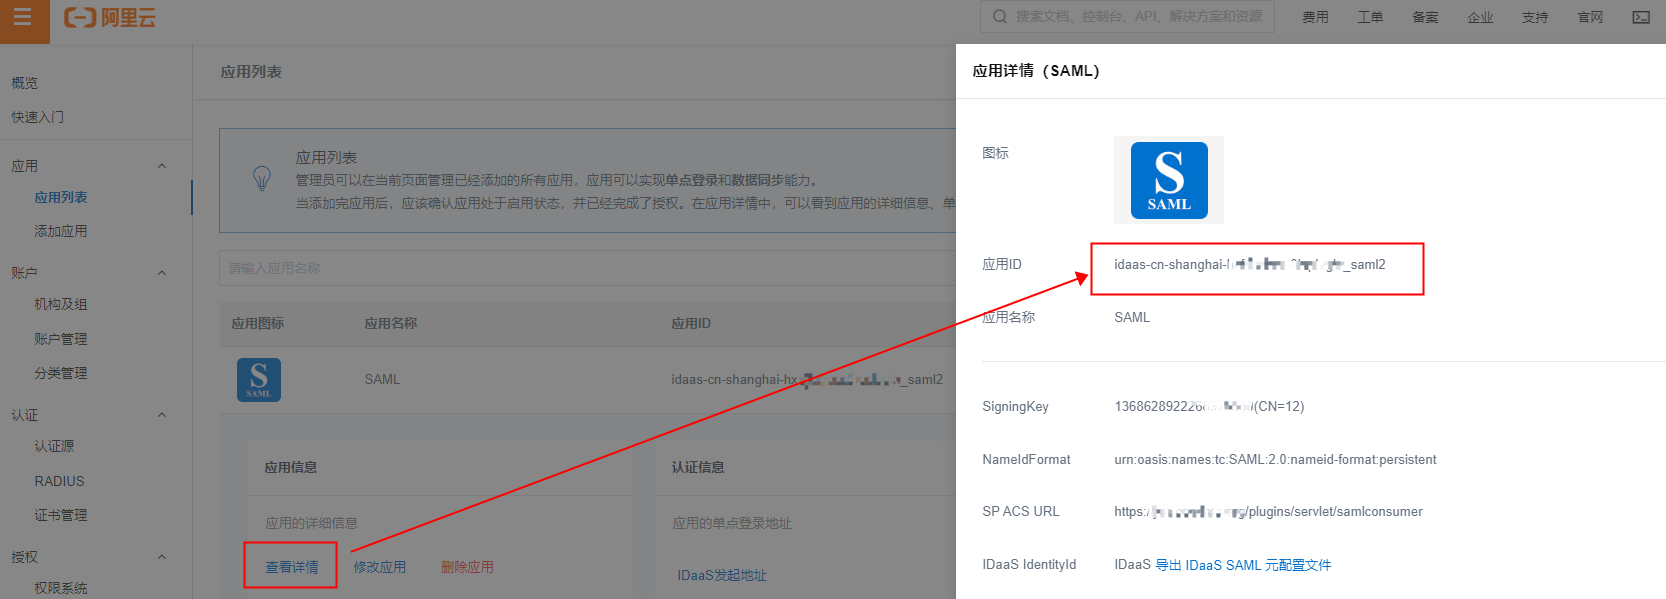Open the 工单 top menu

1370,17
